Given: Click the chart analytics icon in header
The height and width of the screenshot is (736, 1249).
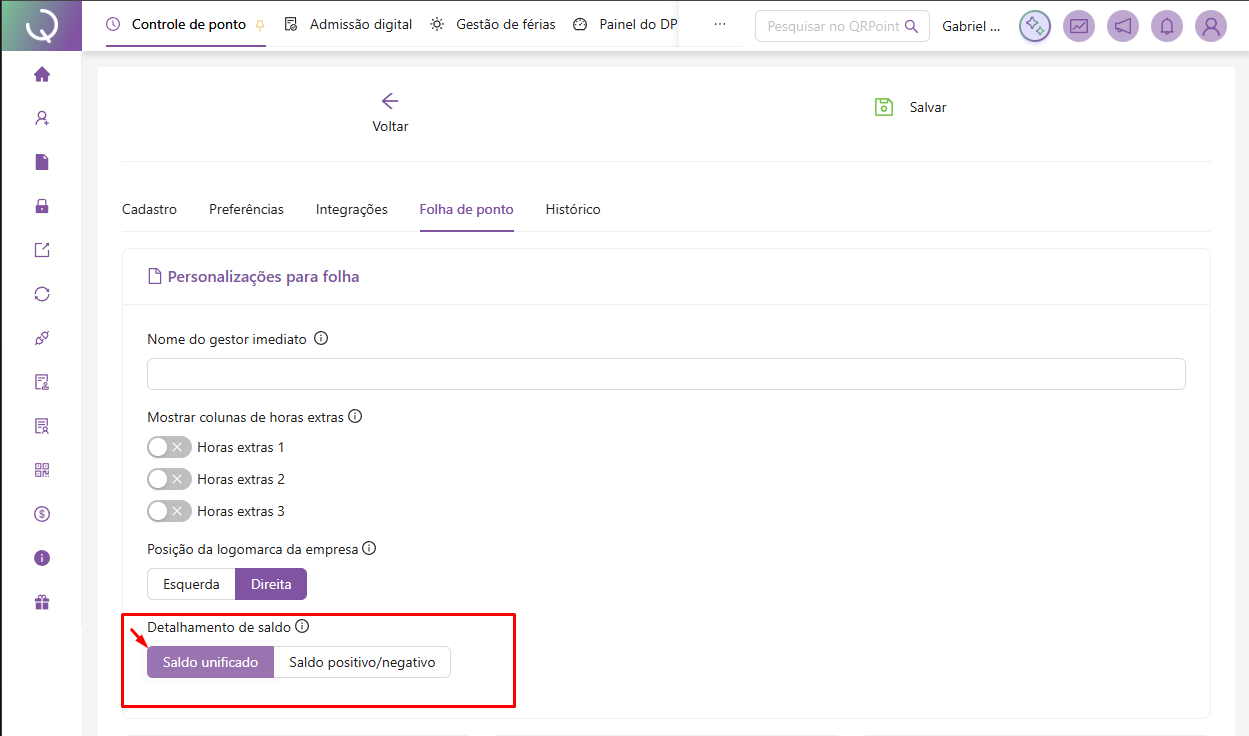Looking at the screenshot, I should click(1079, 27).
